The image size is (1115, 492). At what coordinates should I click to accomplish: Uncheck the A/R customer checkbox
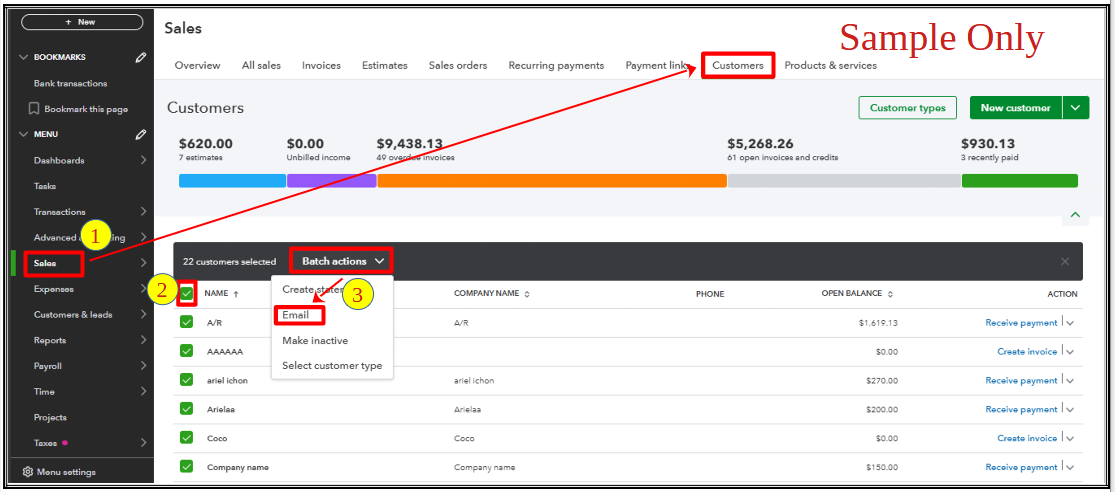point(186,322)
